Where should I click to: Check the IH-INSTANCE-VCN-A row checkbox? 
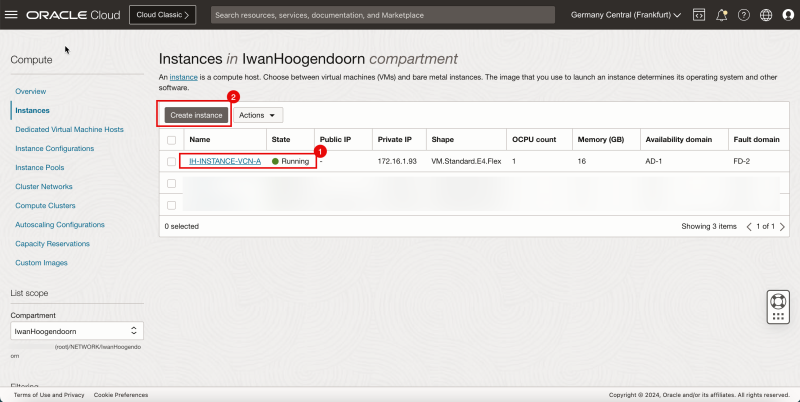(x=172, y=162)
